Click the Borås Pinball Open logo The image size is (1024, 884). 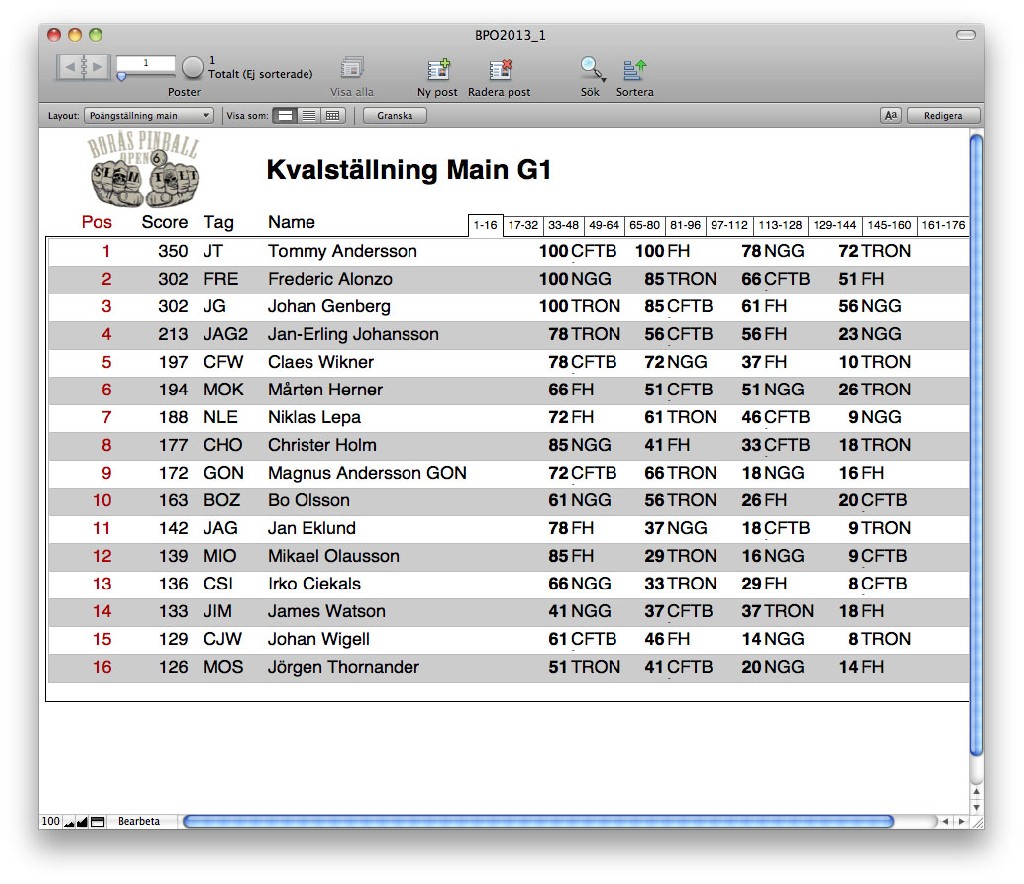coord(144,169)
